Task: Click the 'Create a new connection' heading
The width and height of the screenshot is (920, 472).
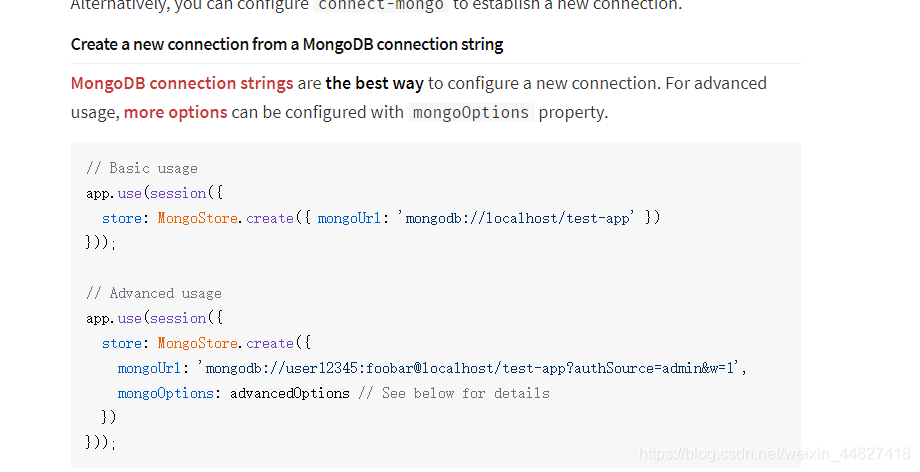Action: pyautogui.click(x=287, y=44)
